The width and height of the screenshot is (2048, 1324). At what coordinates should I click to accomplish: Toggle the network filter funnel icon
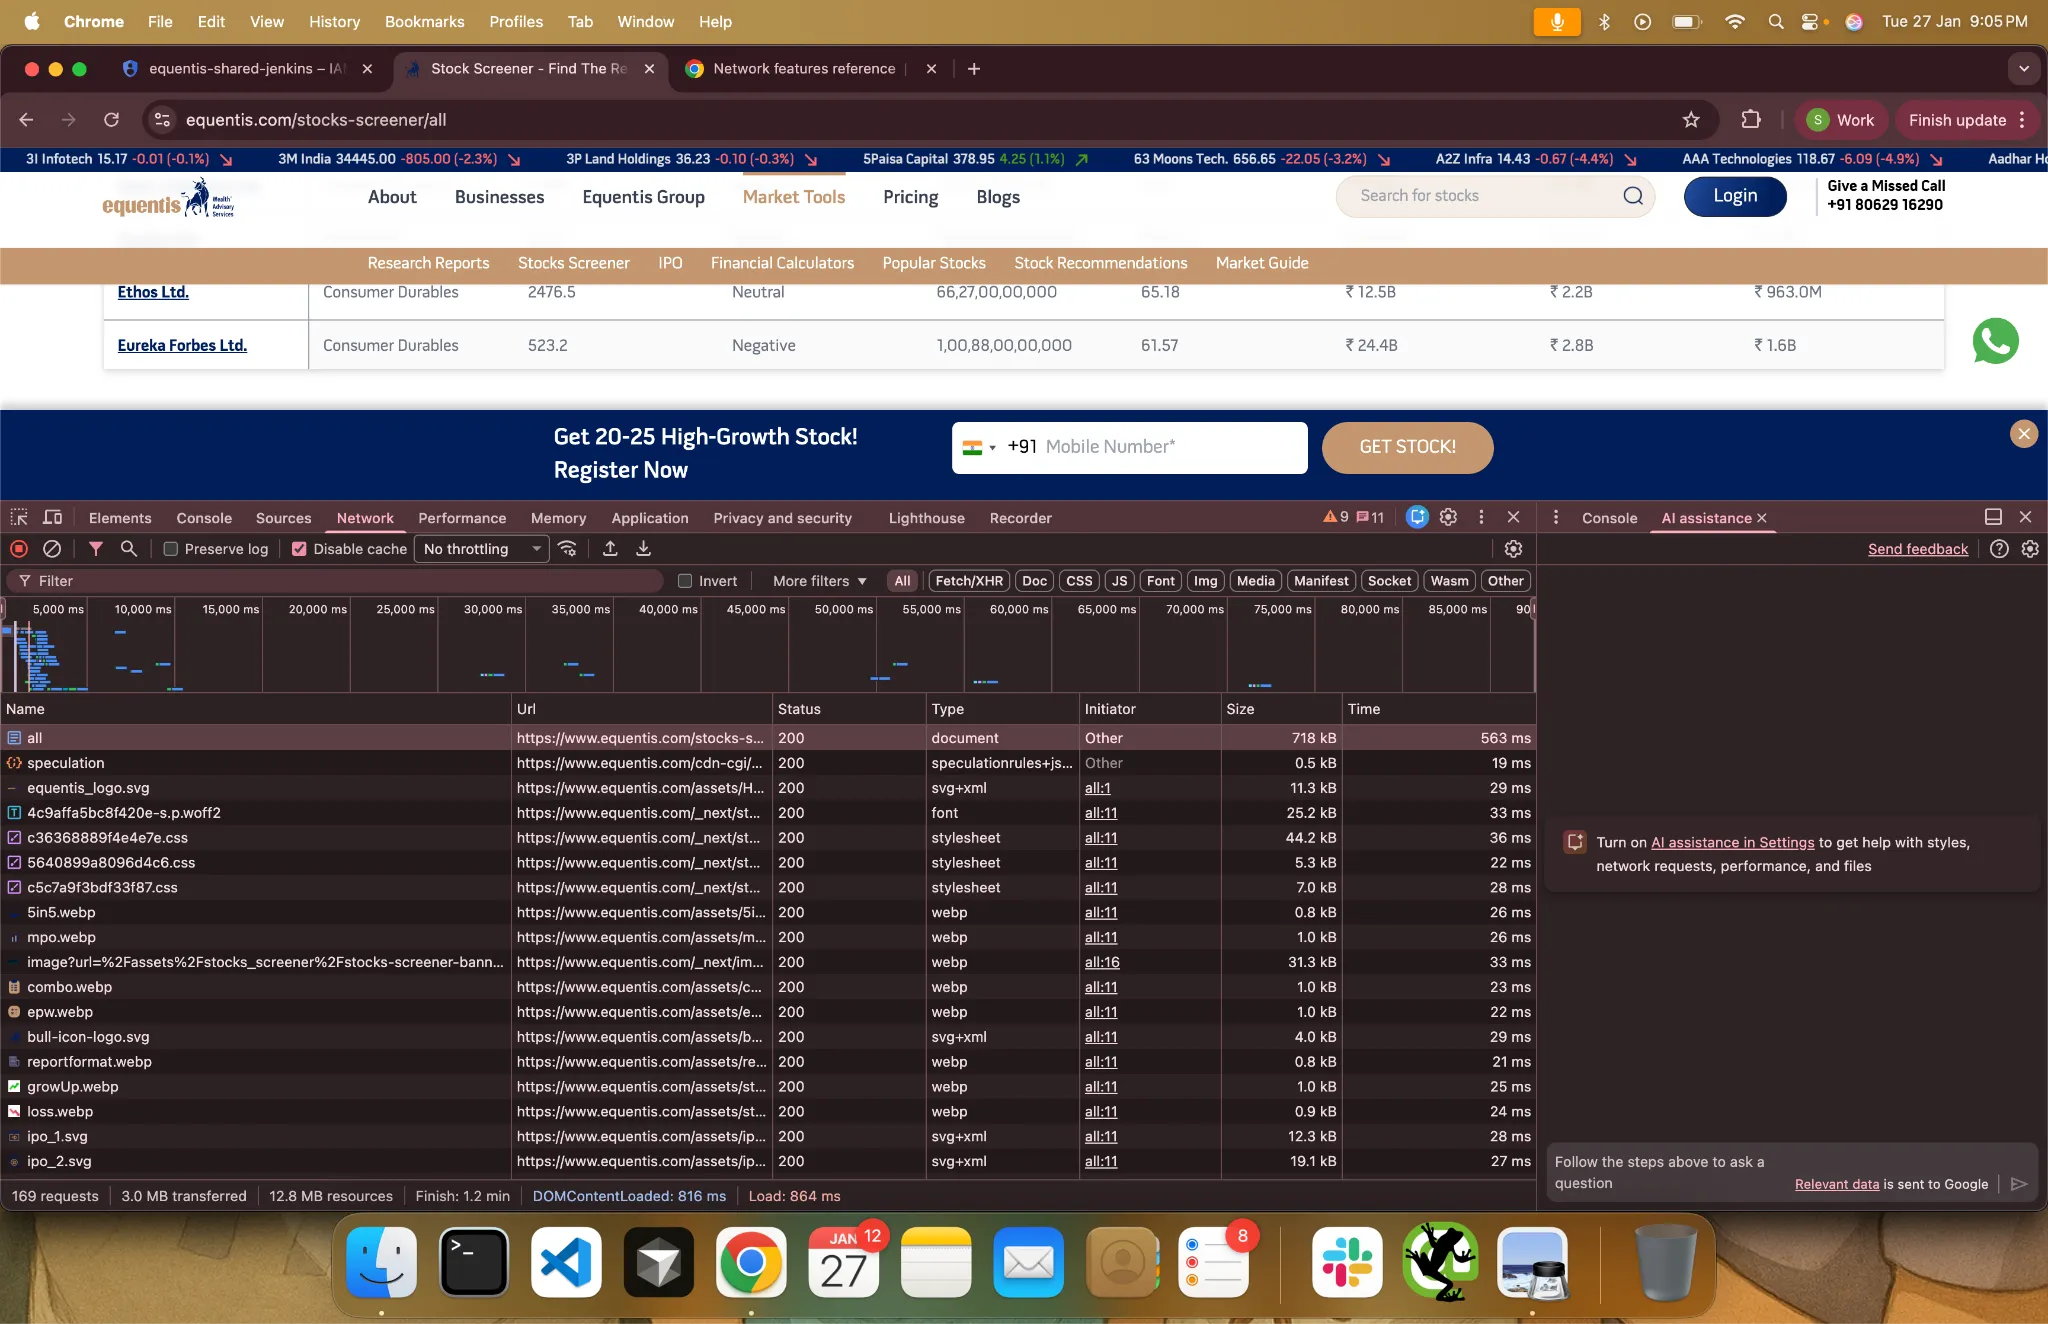coord(96,548)
